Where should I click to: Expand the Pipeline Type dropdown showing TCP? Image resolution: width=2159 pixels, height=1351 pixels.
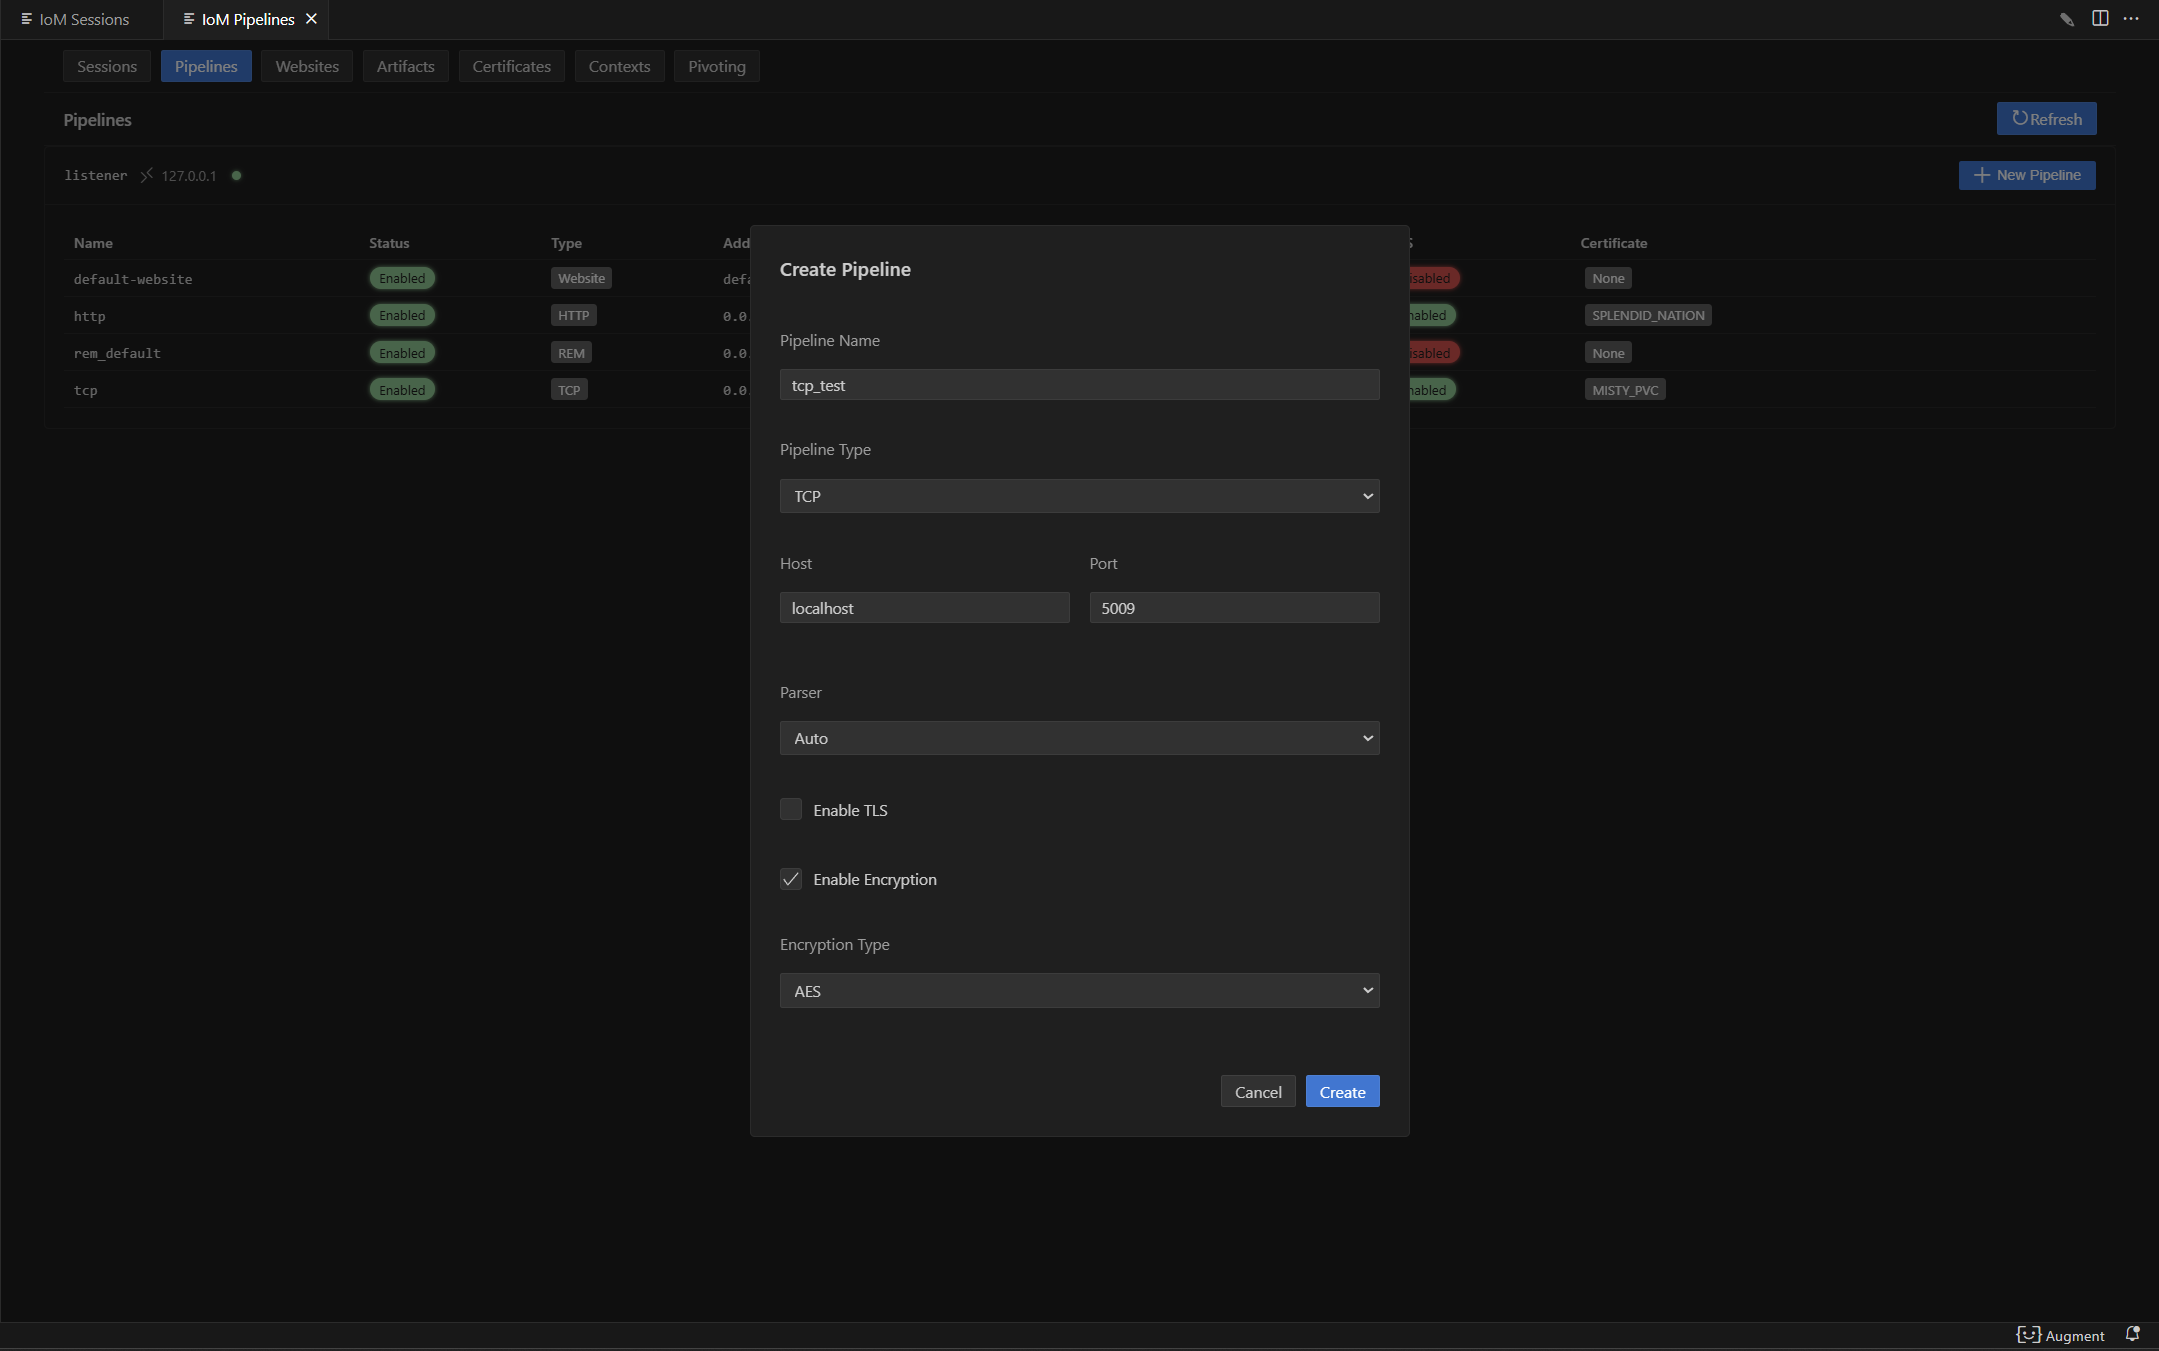point(1079,496)
